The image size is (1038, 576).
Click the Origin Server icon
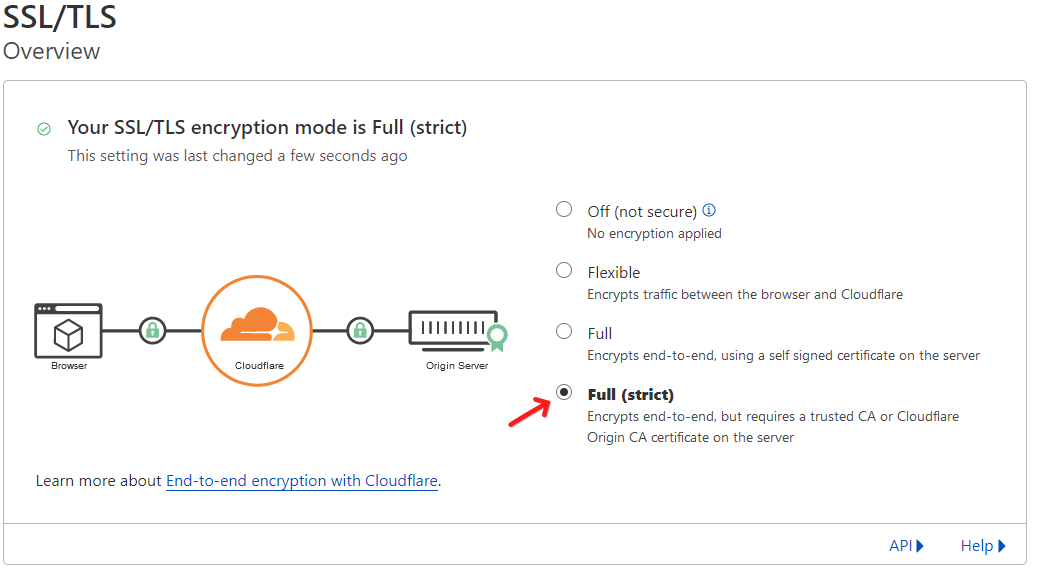pyautogui.click(x=454, y=330)
